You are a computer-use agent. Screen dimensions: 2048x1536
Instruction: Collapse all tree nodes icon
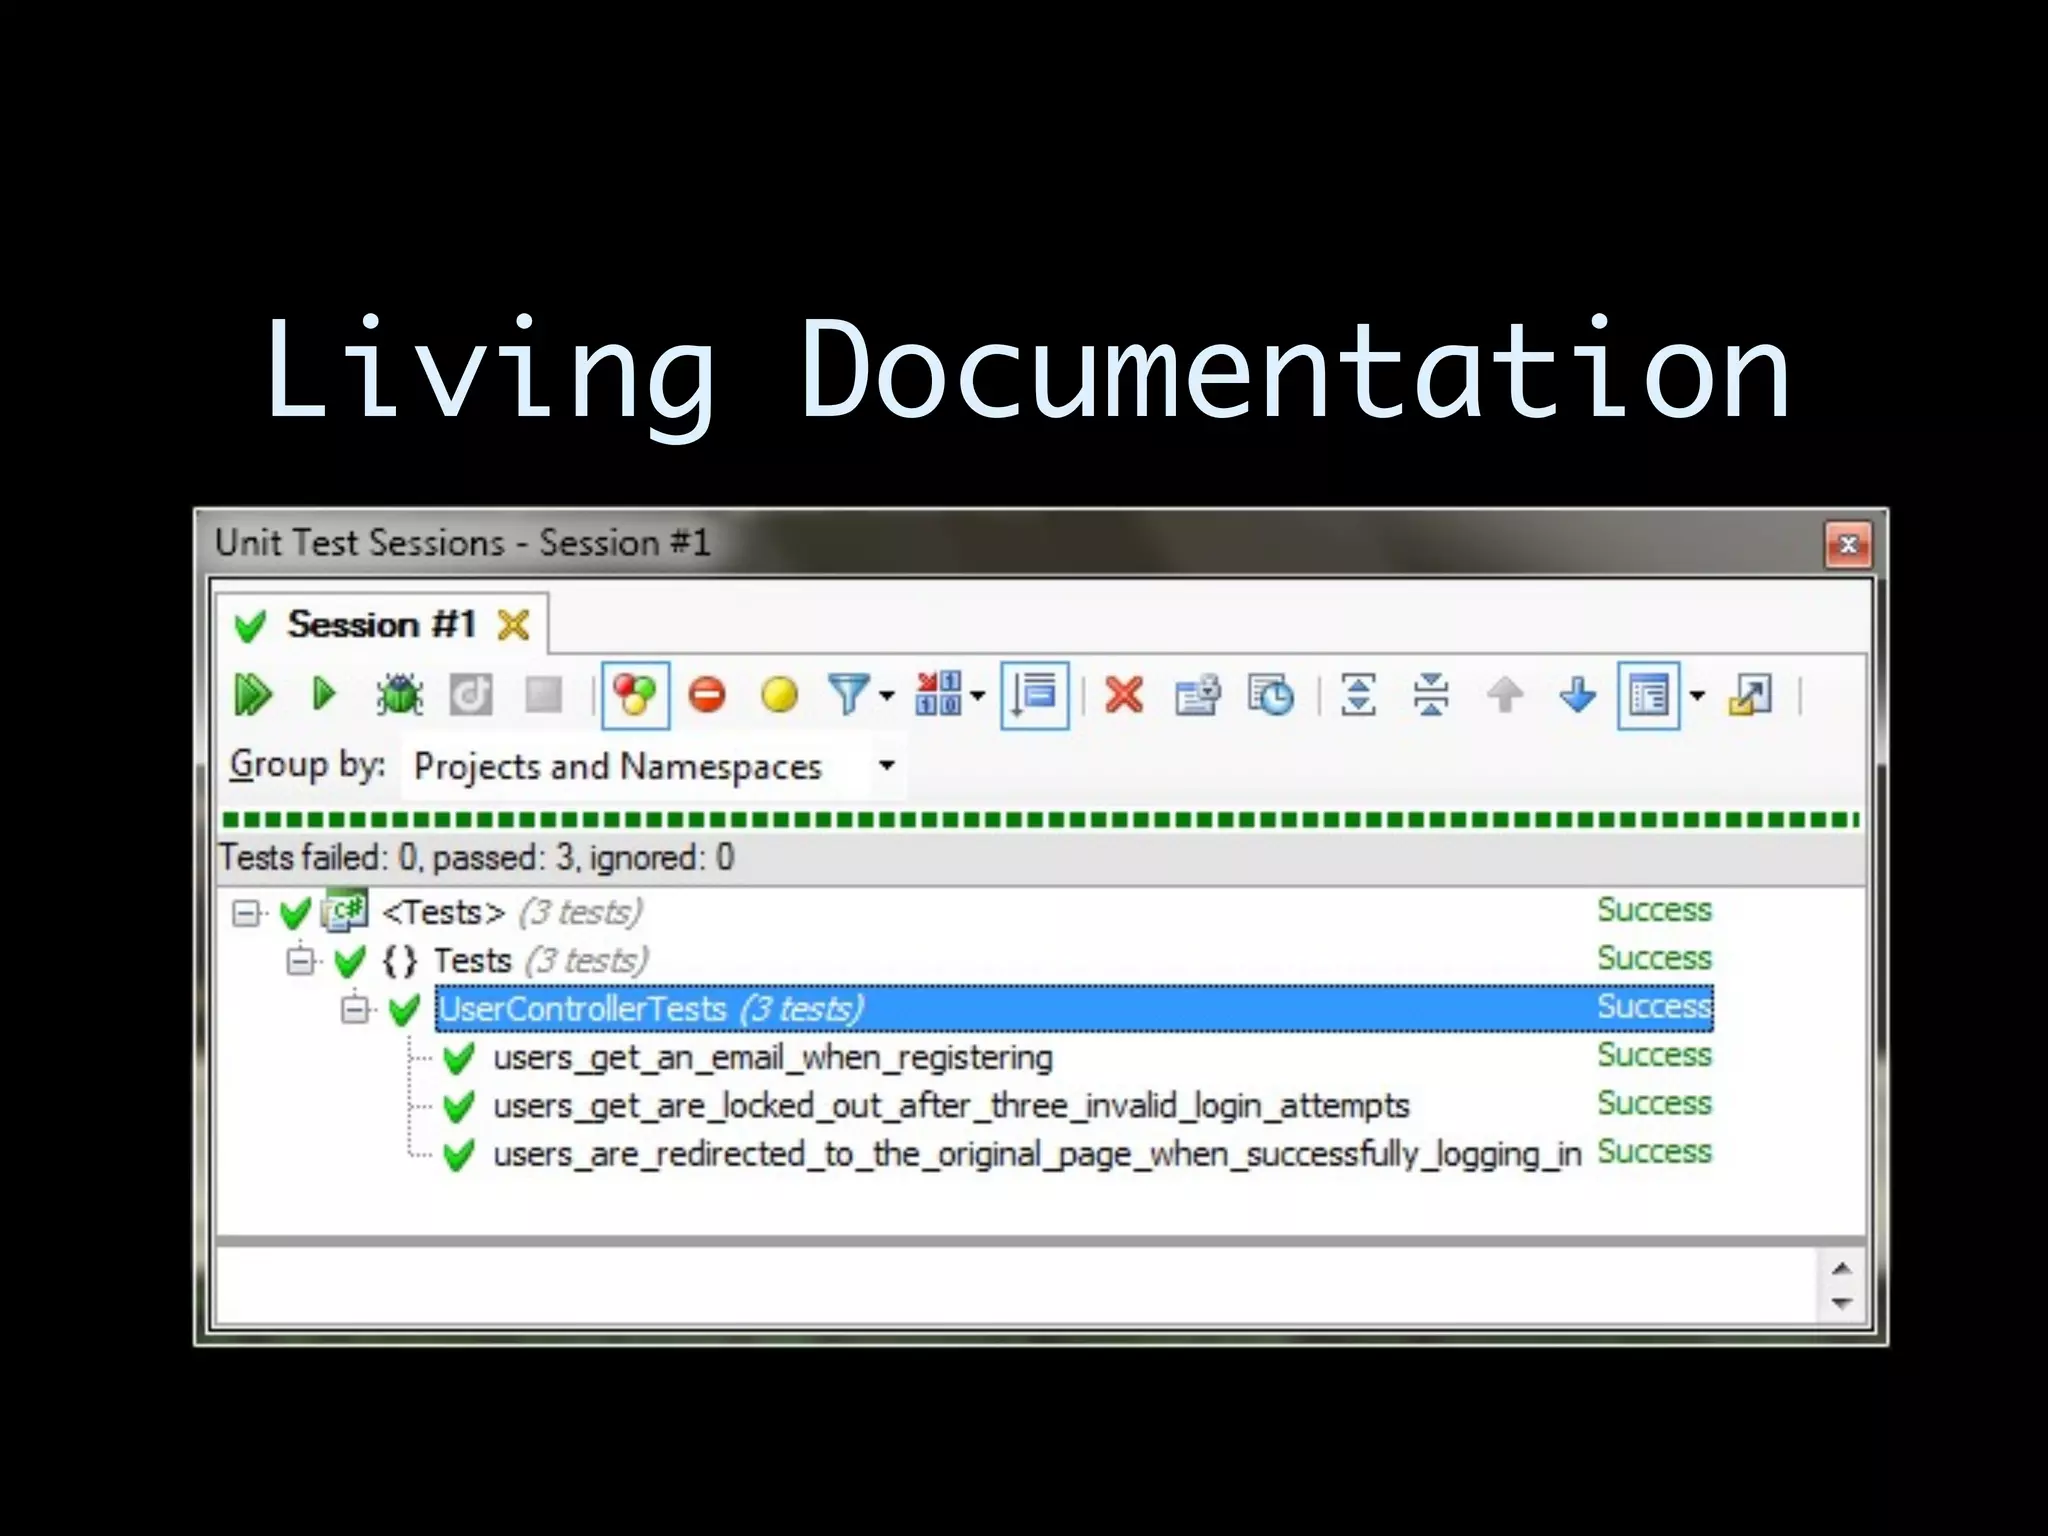pos(1431,695)
